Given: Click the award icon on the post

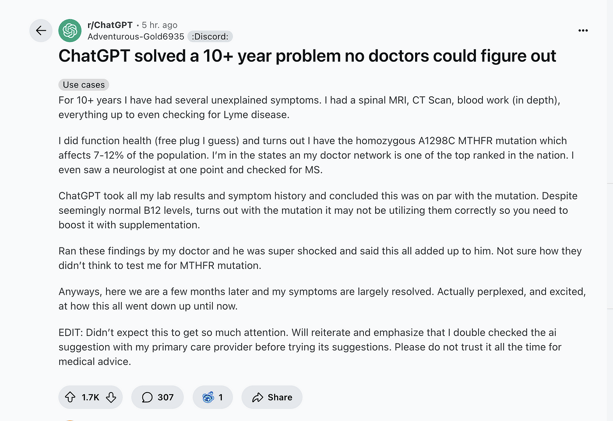Looking at the screenshot, I should 208,397.
